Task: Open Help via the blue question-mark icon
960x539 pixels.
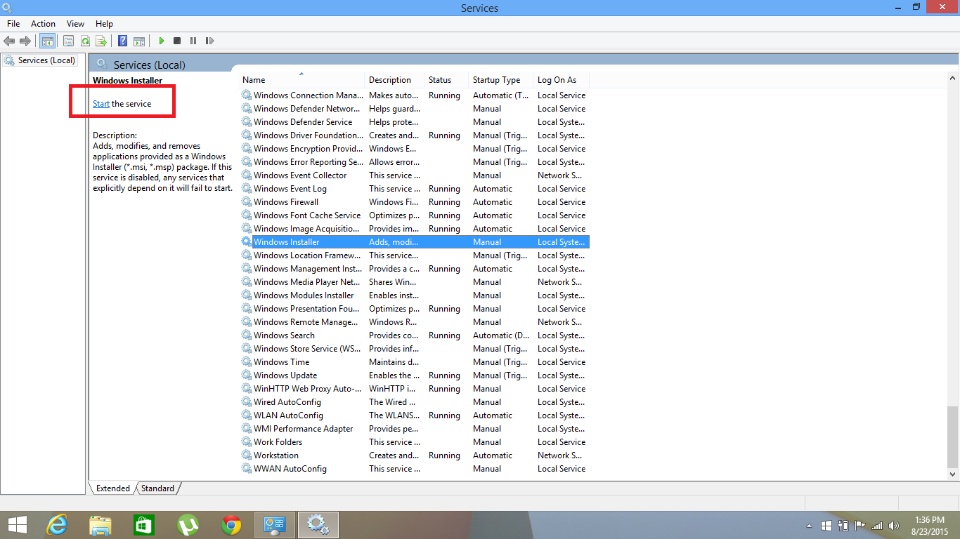Action: [122, 41]
